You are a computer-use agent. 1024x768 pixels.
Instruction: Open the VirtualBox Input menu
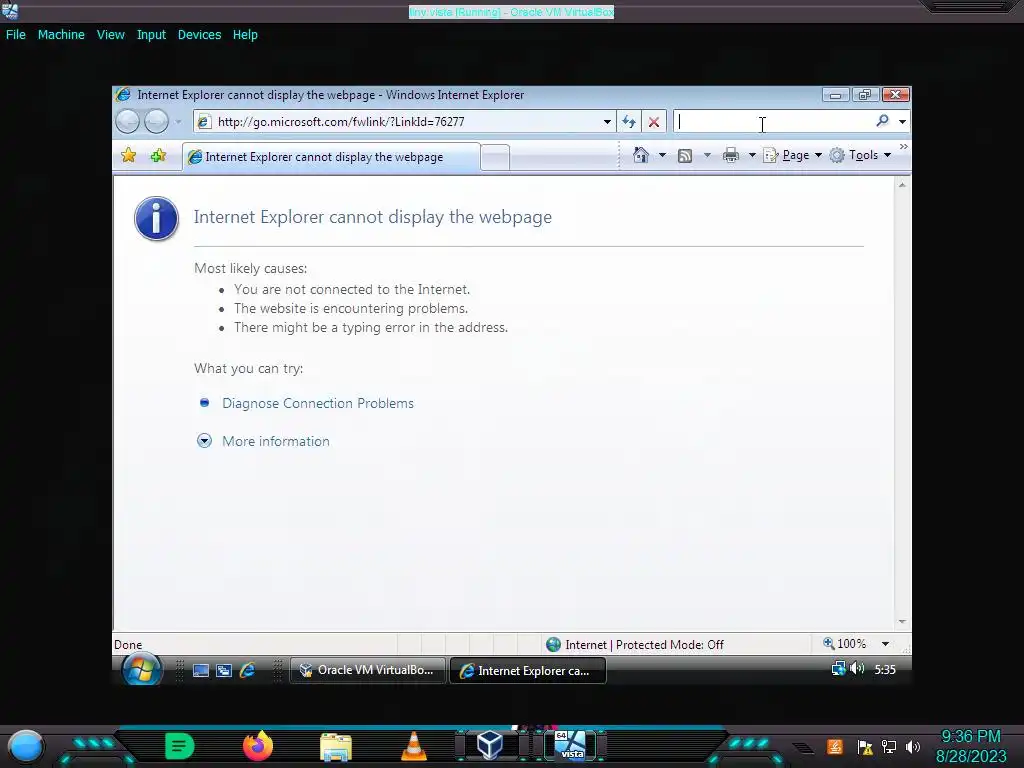(151, 35)
